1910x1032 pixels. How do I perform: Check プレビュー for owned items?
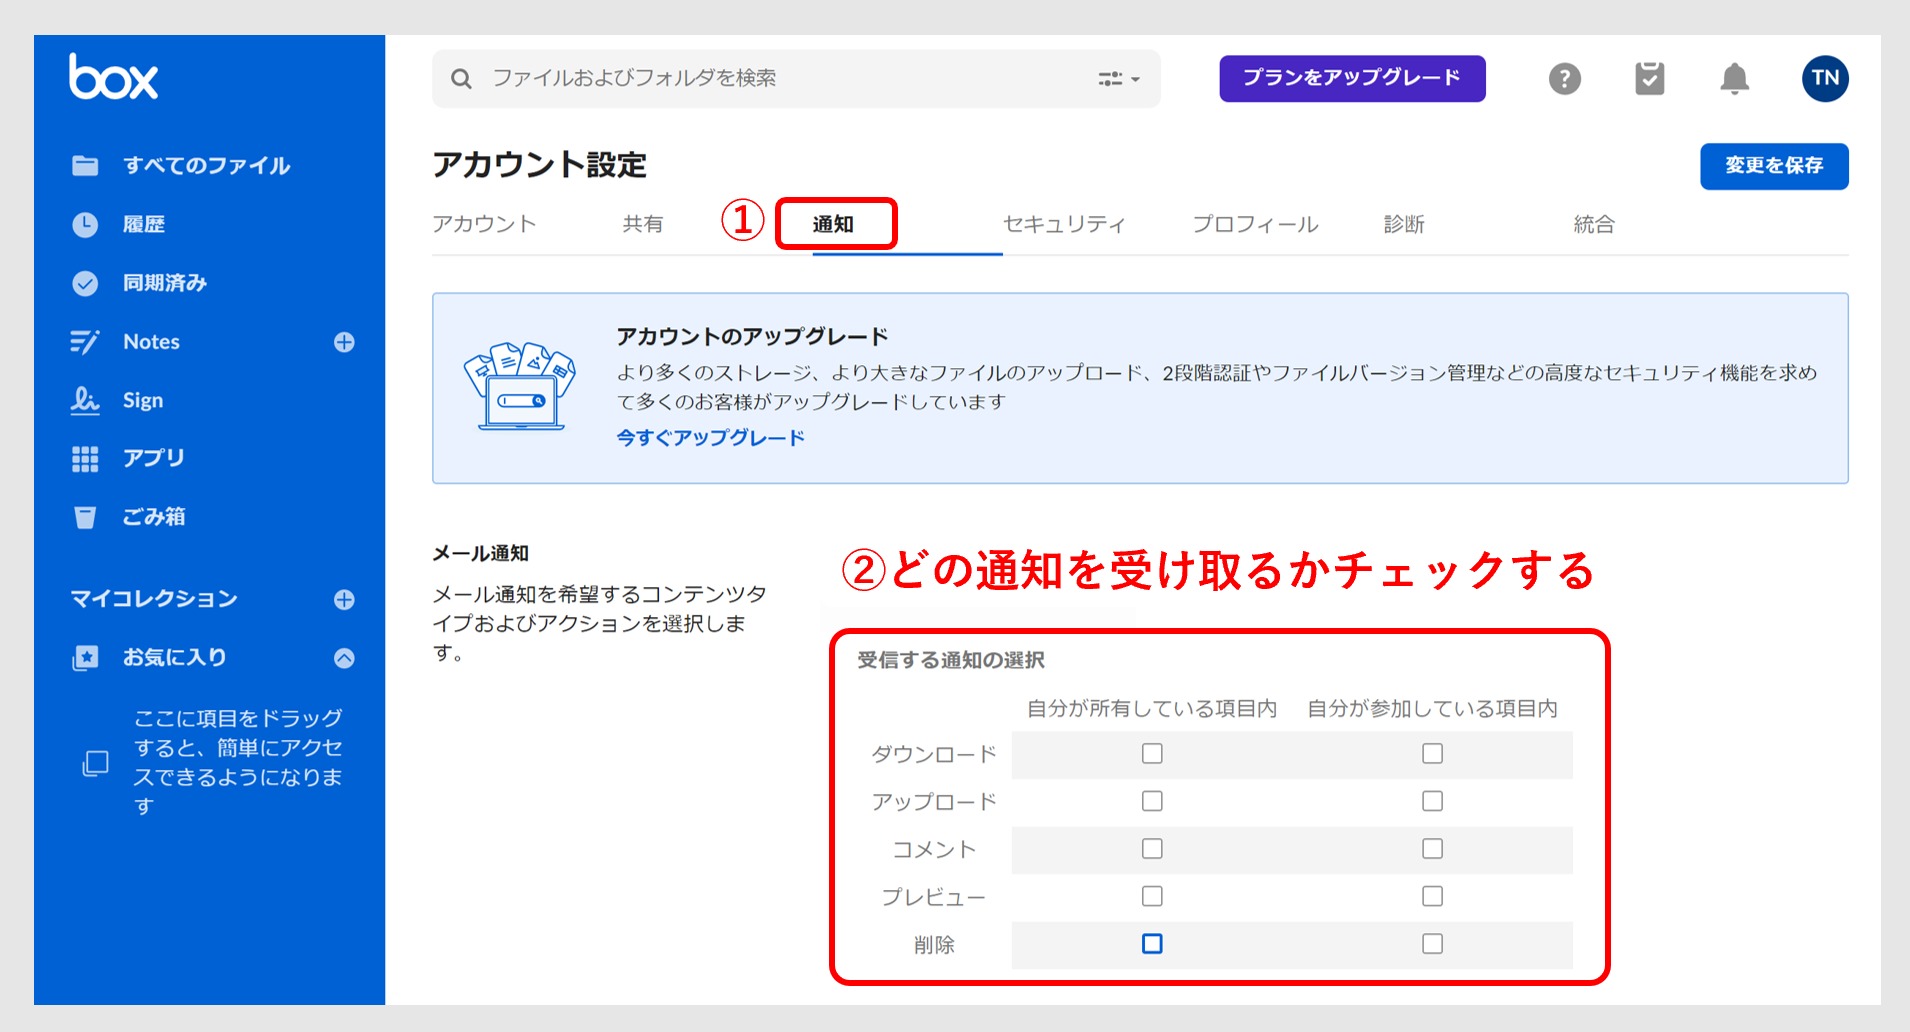[1152, 896]
